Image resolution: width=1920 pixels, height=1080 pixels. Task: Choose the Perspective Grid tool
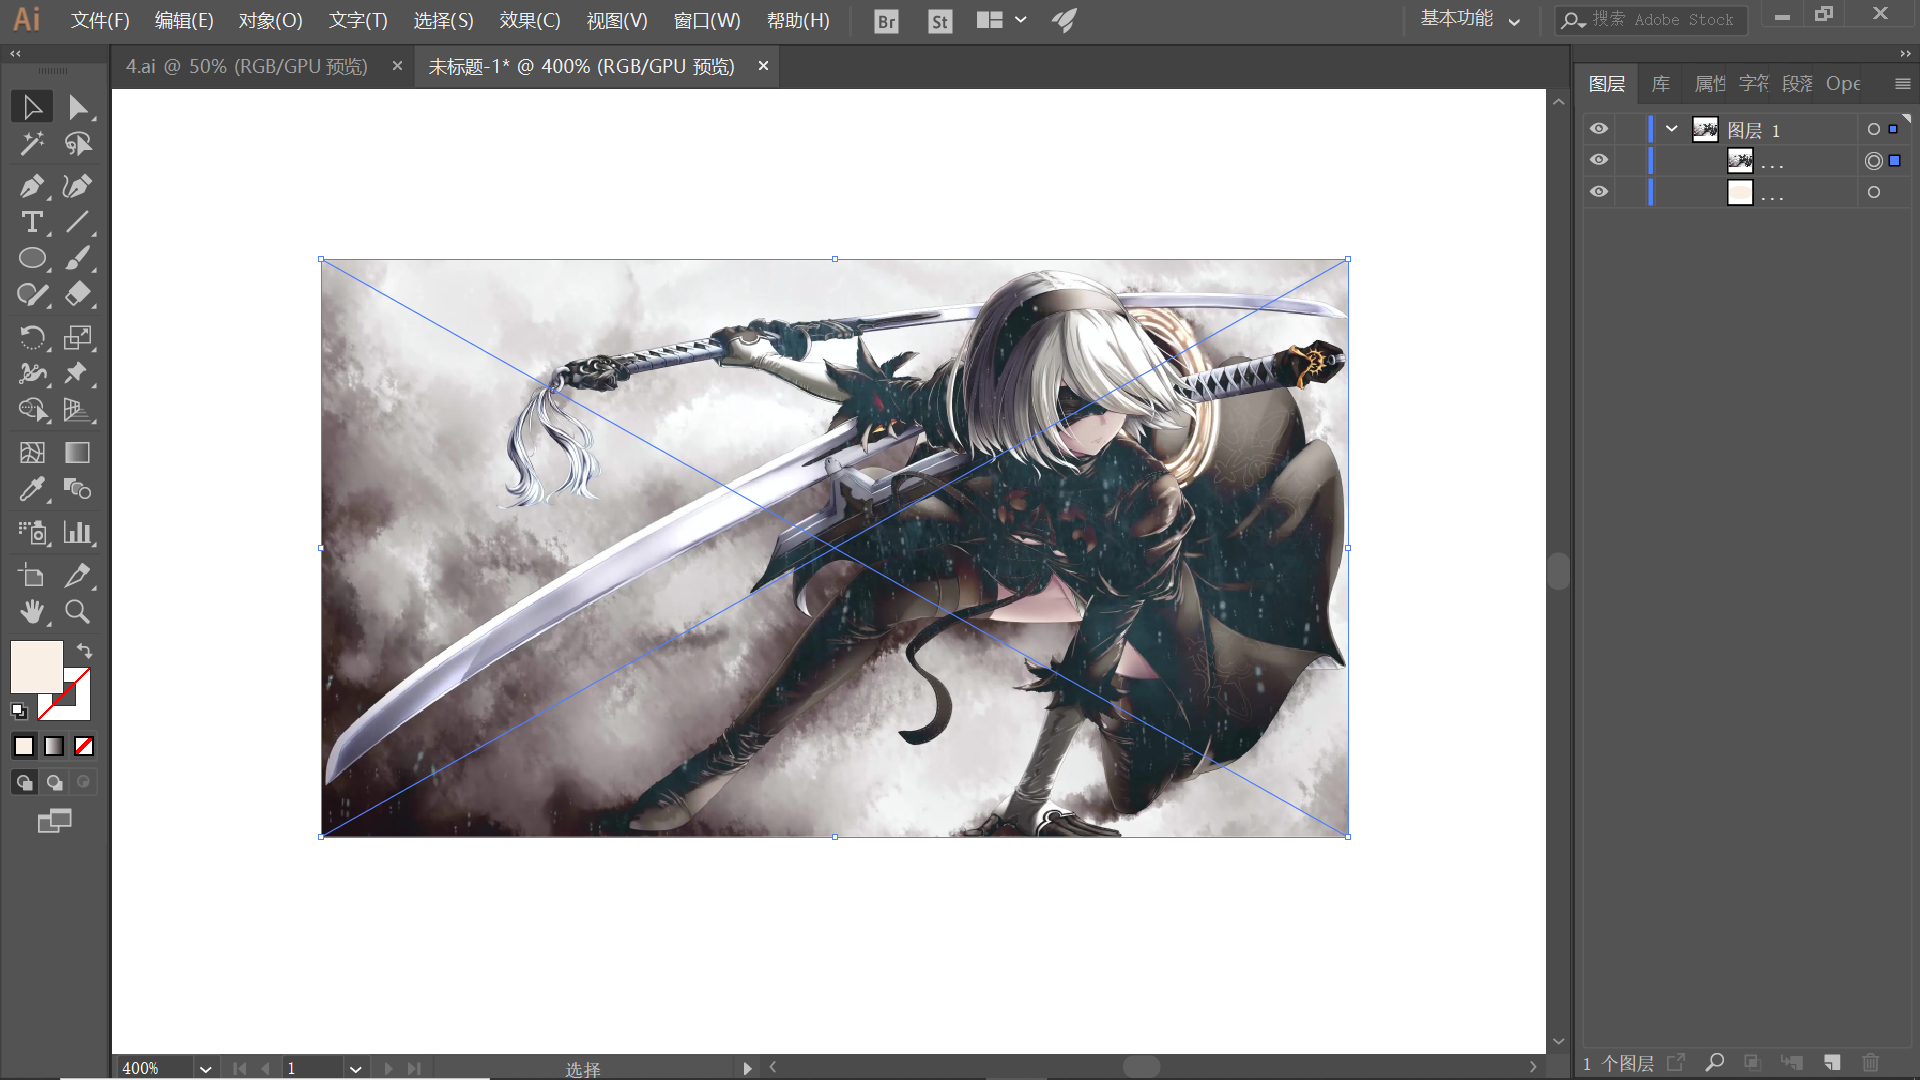tap(78, 409)
